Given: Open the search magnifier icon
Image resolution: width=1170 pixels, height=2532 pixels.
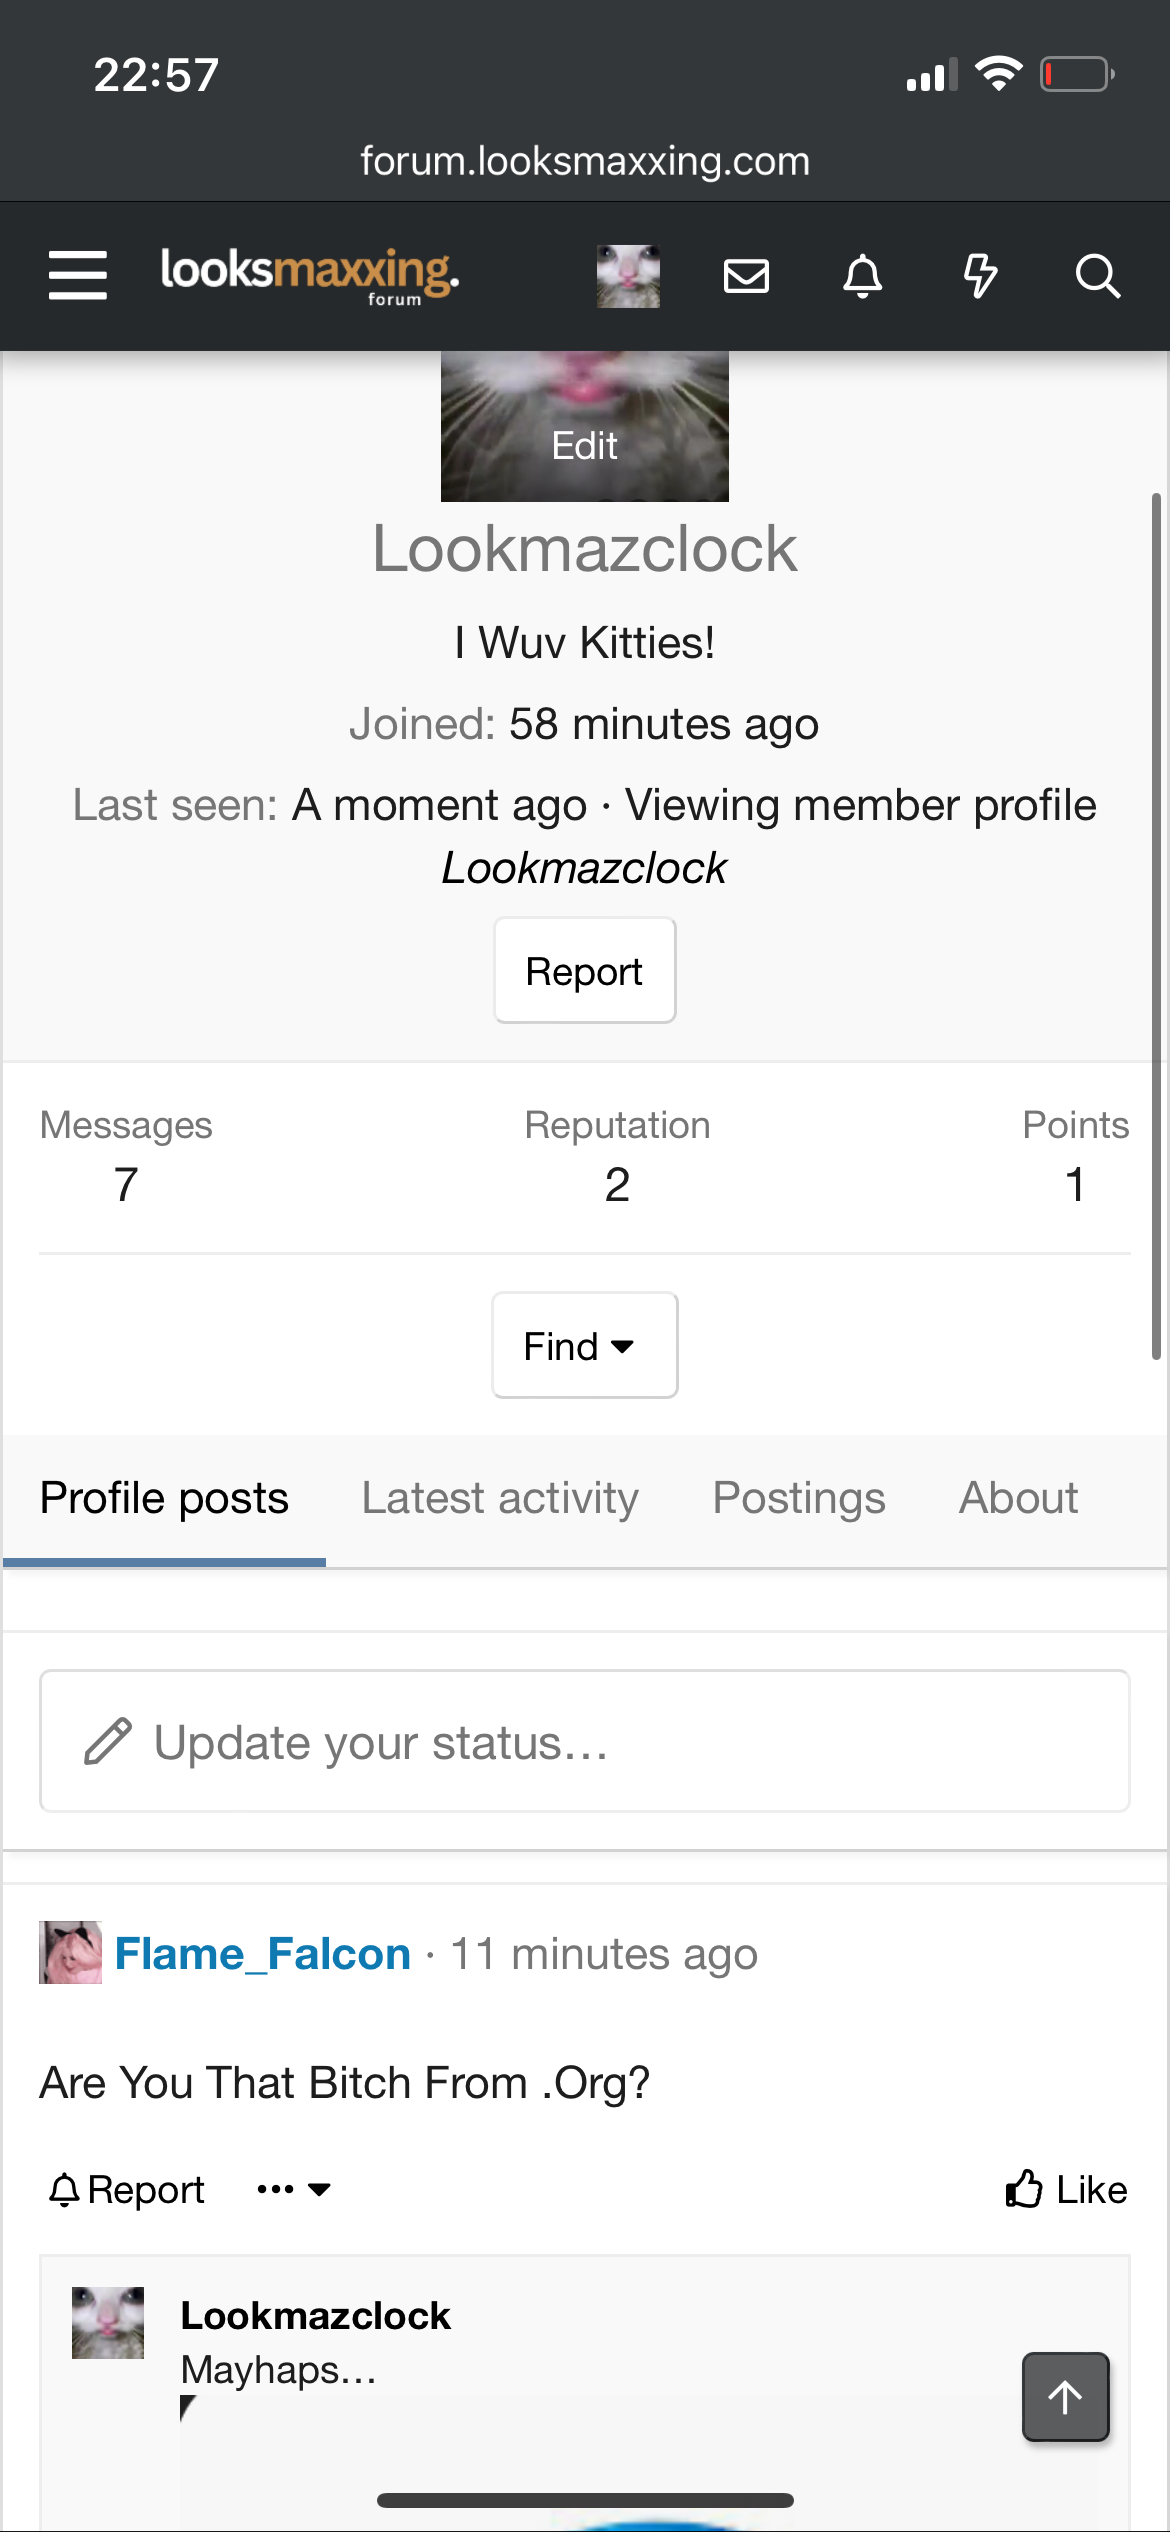Looking at the screenshot, I should pyautogui.click(x=1097, y=276).
